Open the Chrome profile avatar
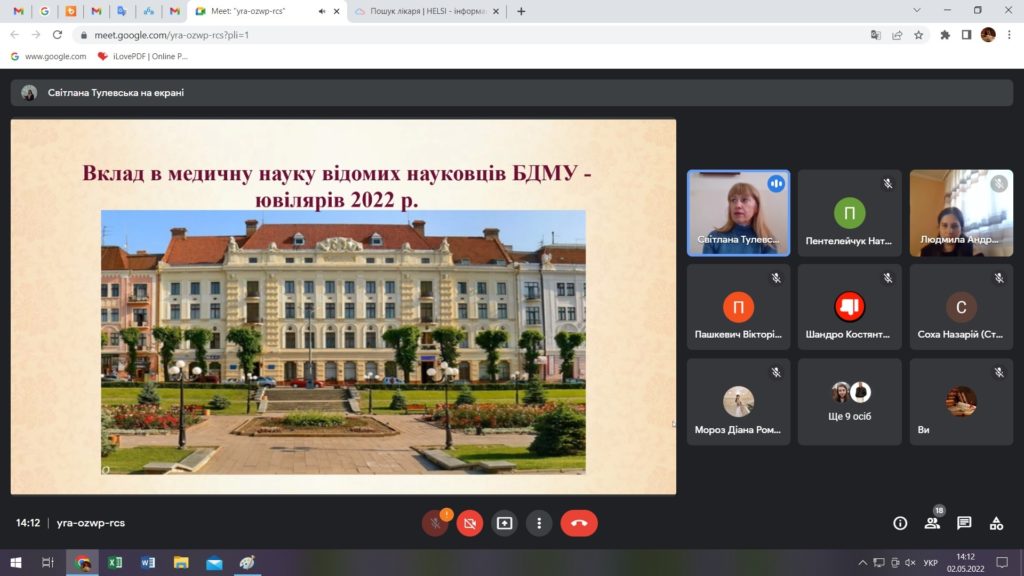The height and width of the screenshot is (576, 1024). tap(988, 35)
